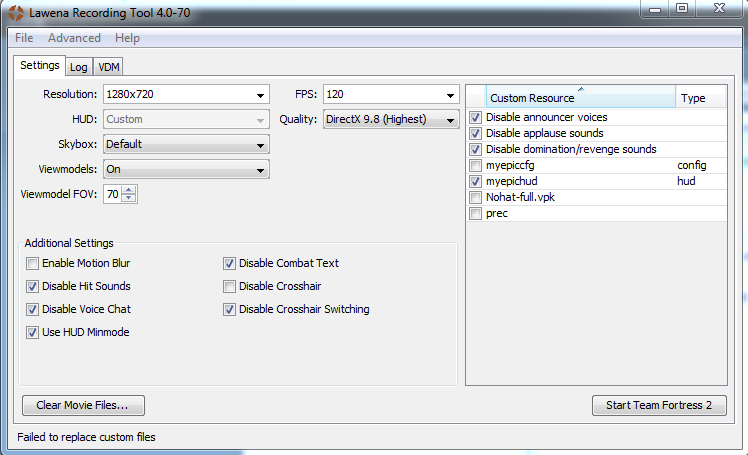Open the Help menu

(127, 38)
